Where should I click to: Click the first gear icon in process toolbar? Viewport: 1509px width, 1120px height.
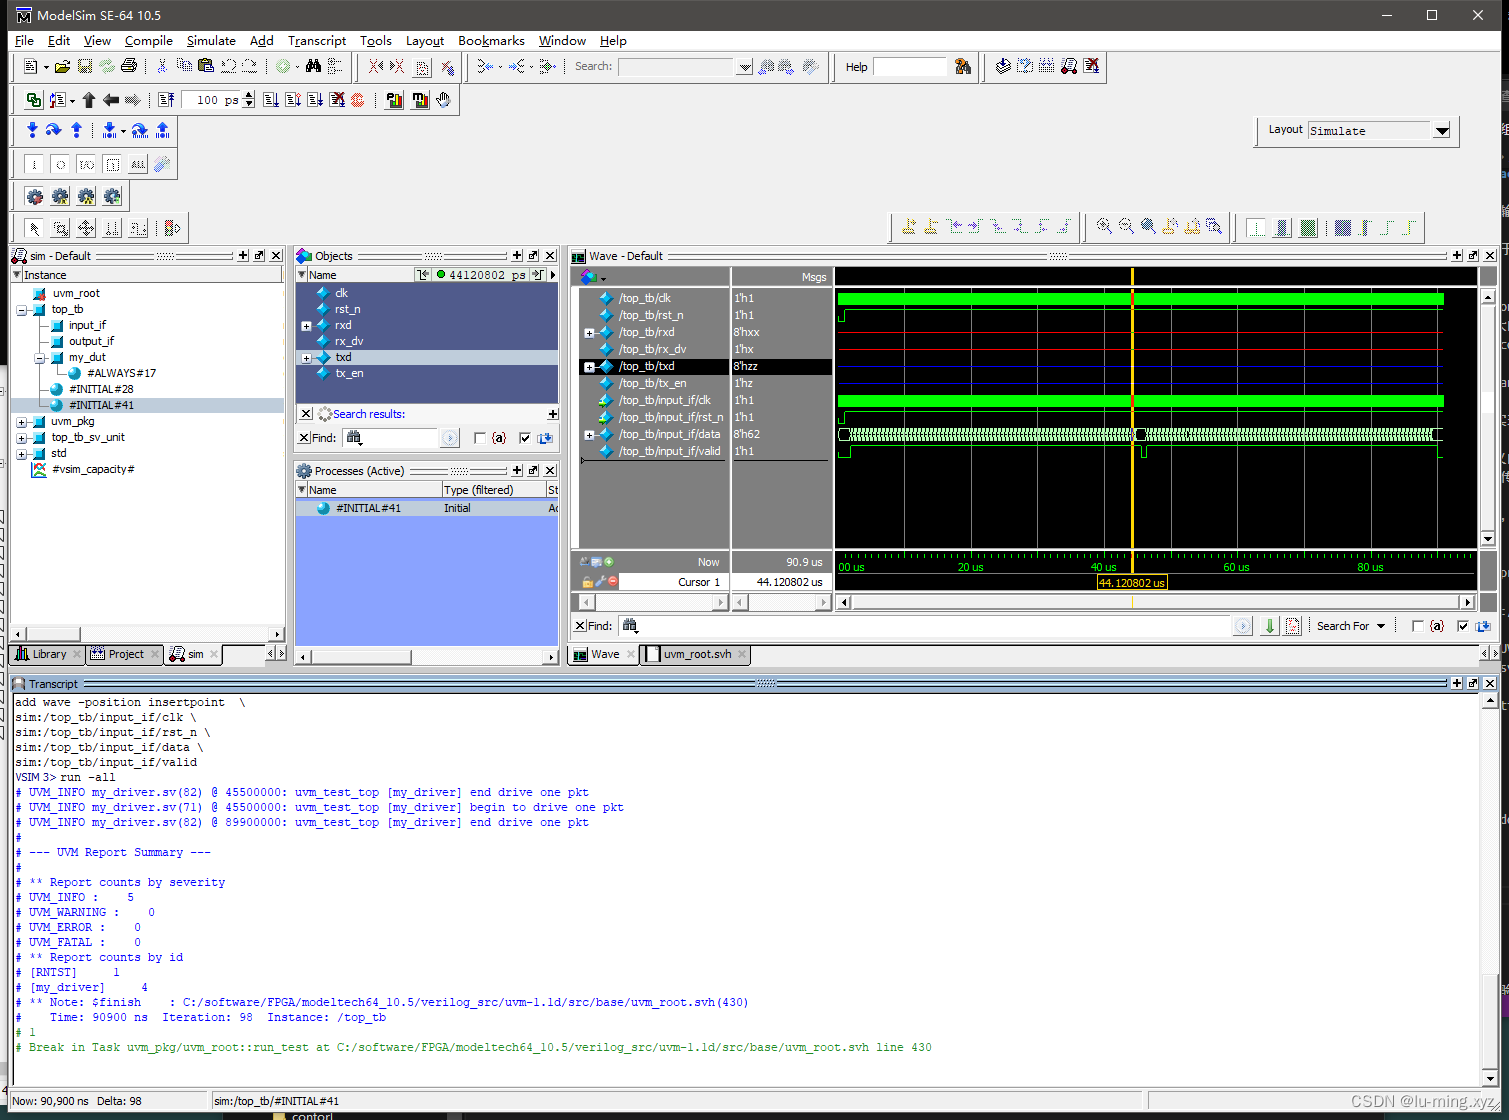click(x=35, y=196)
